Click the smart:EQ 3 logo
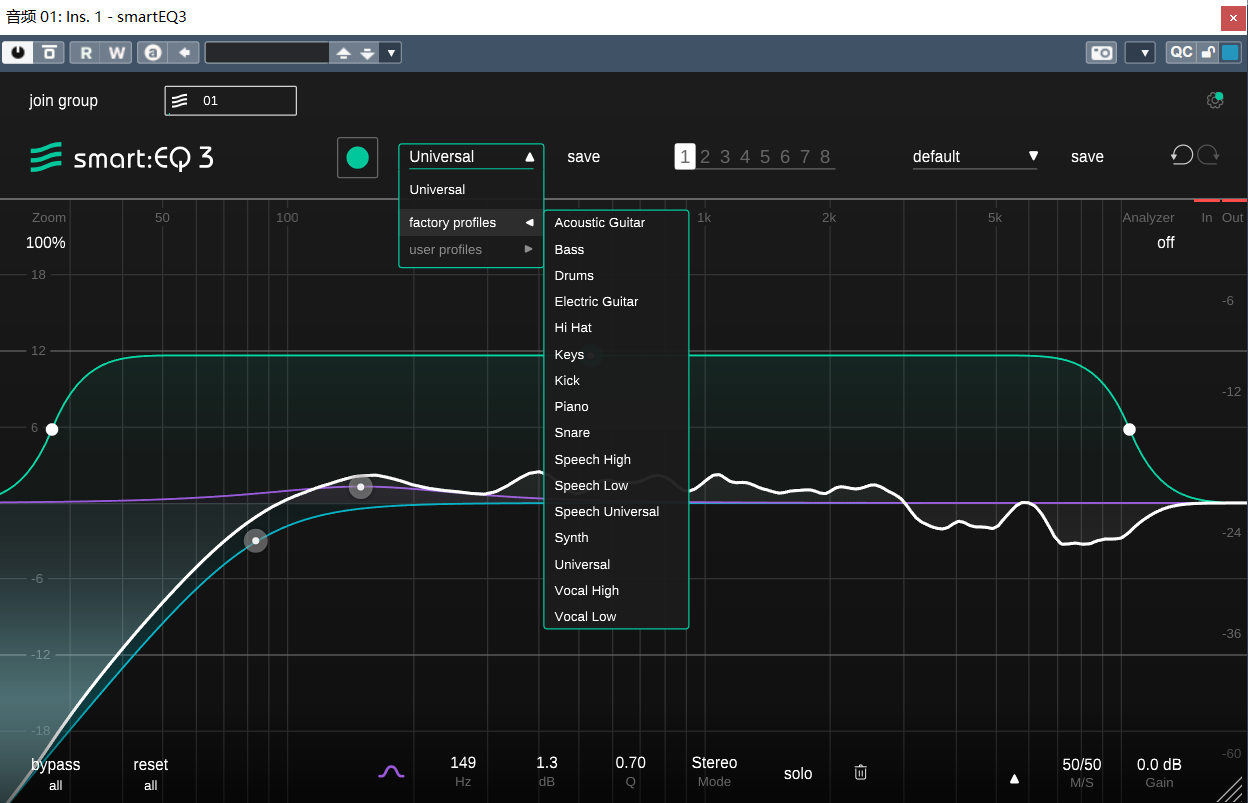 (x=121, y=157)
